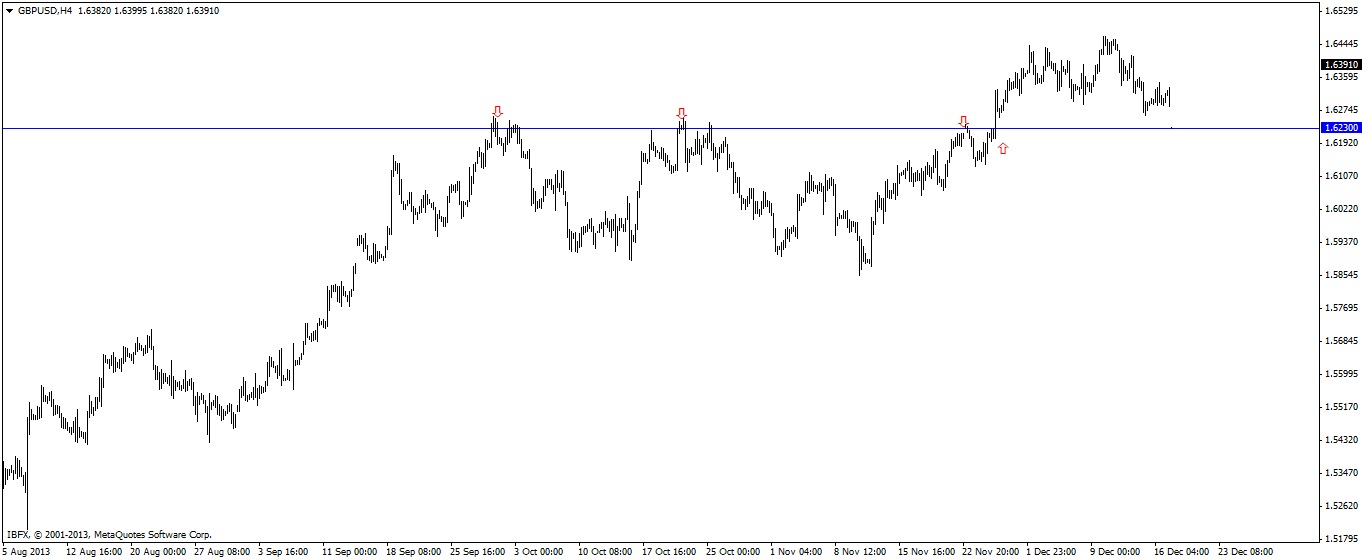Click price scale value 1.57695
Viewport: 1362px width, 560px height.
(x=1341, y=308)
